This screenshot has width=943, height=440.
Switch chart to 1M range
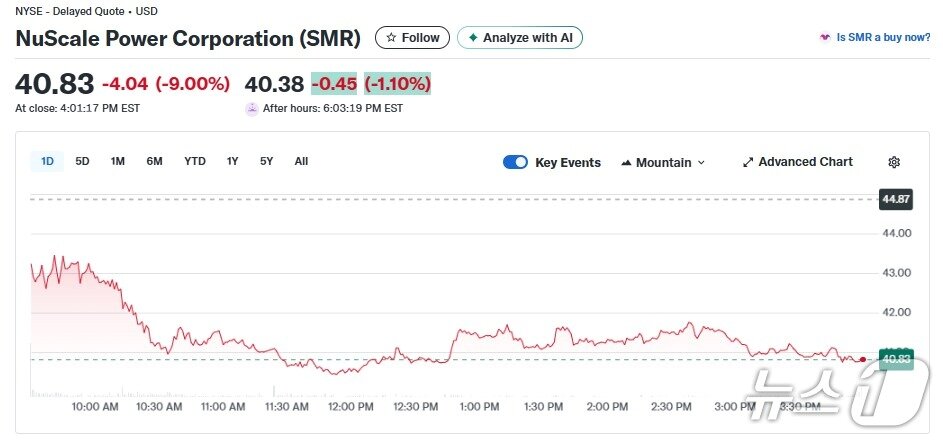[x=118, y=161]
